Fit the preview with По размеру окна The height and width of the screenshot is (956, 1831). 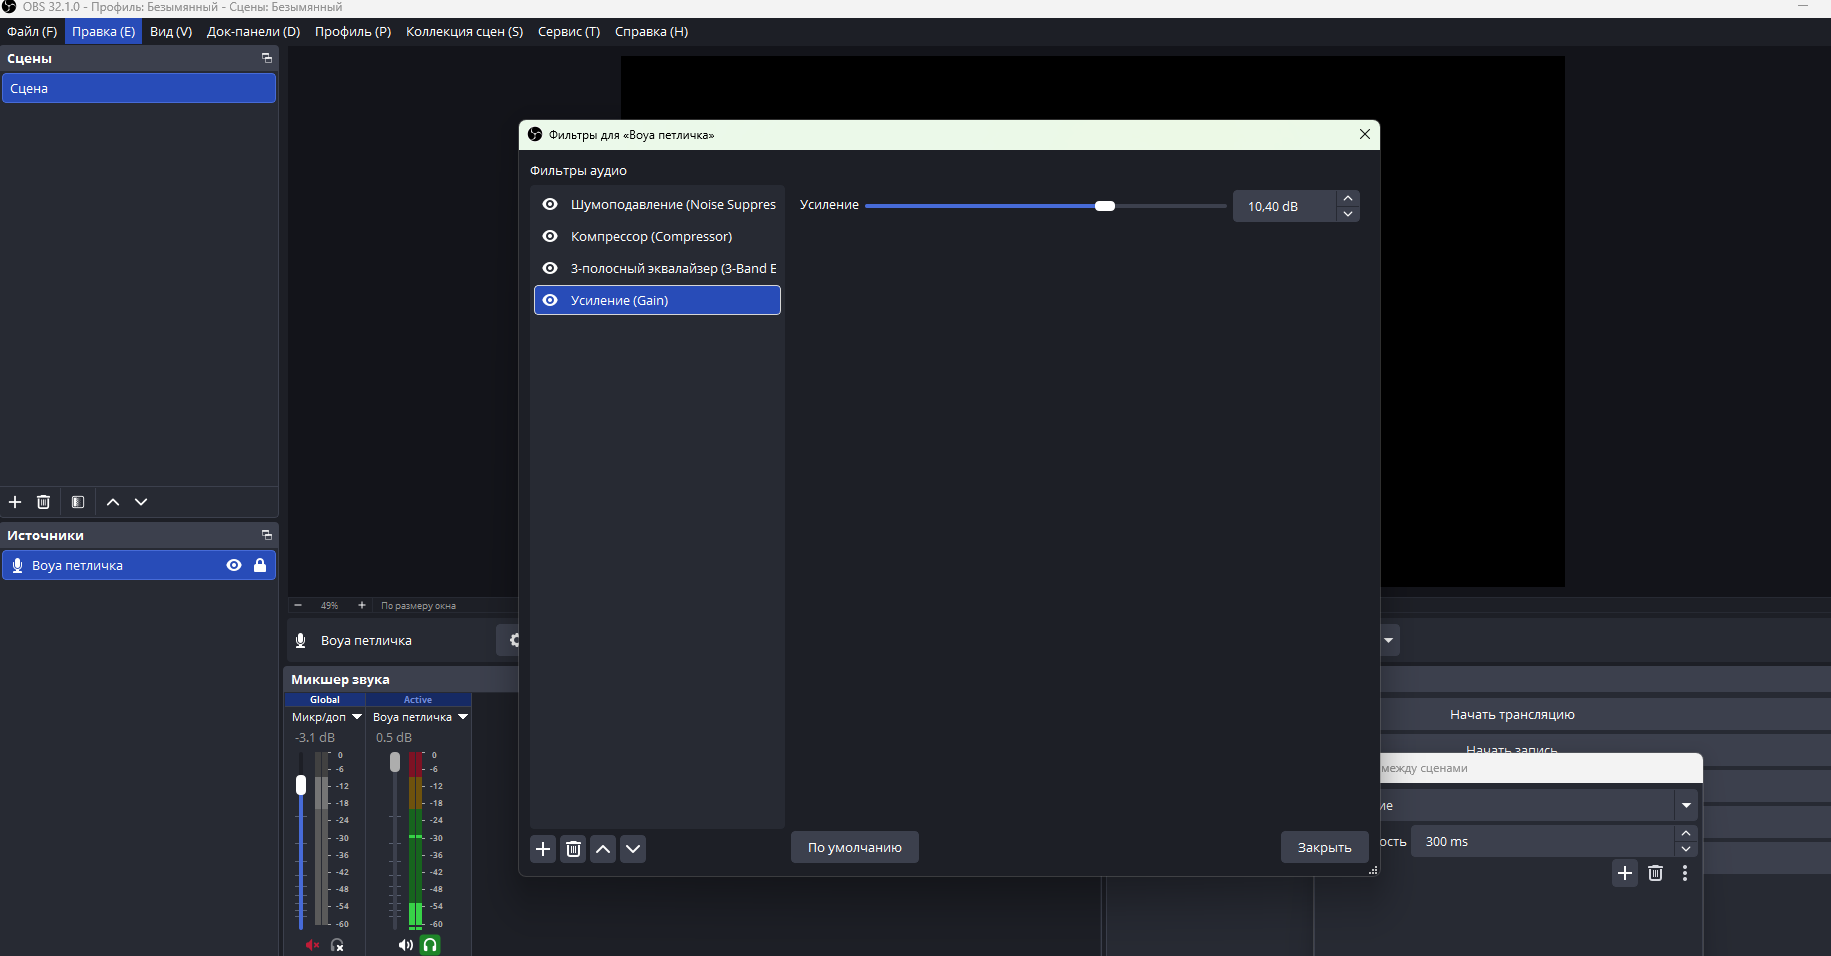click(x=418, y=605)
